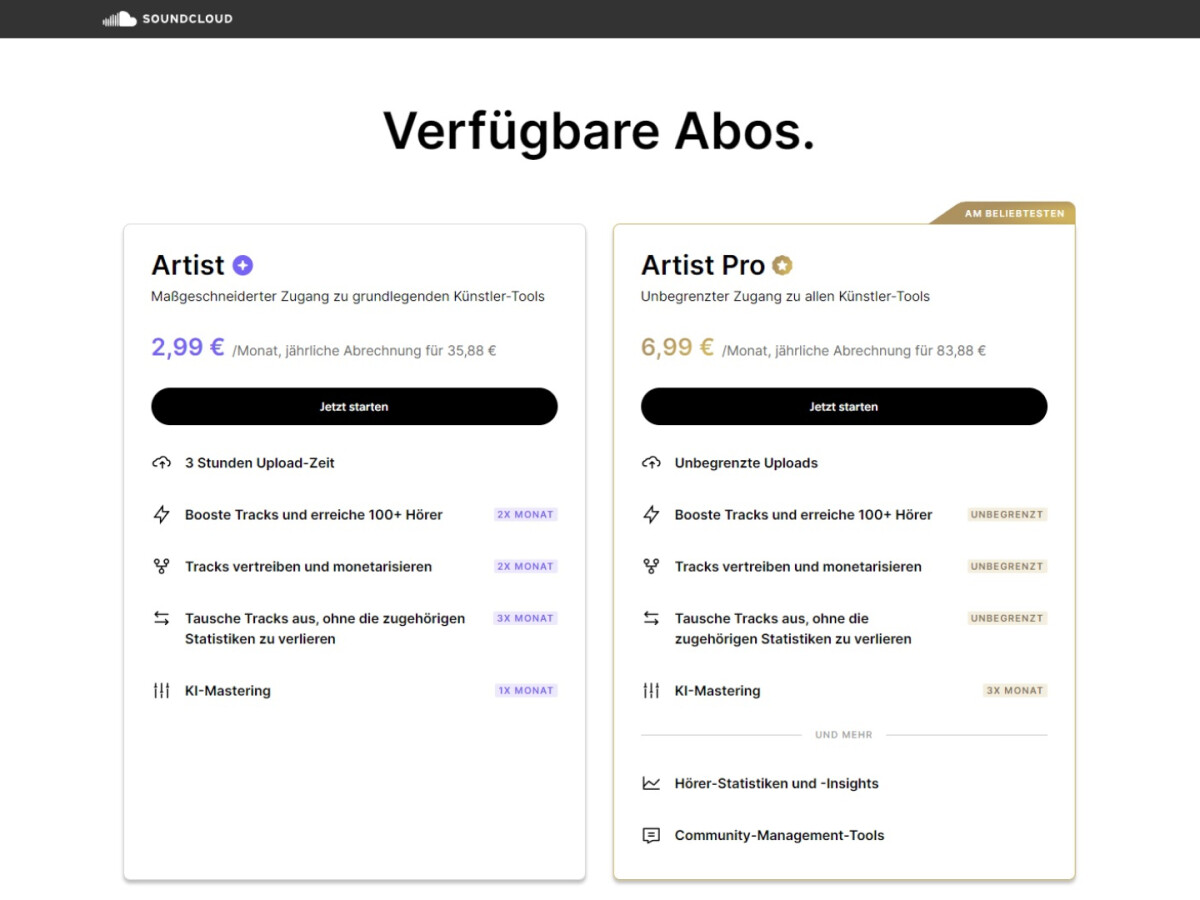Click the AM BELIEBTESTEN ribbon on Artist Pro
The width and height of the screenshot is (1200, 900).
[x=1013, y=212]
